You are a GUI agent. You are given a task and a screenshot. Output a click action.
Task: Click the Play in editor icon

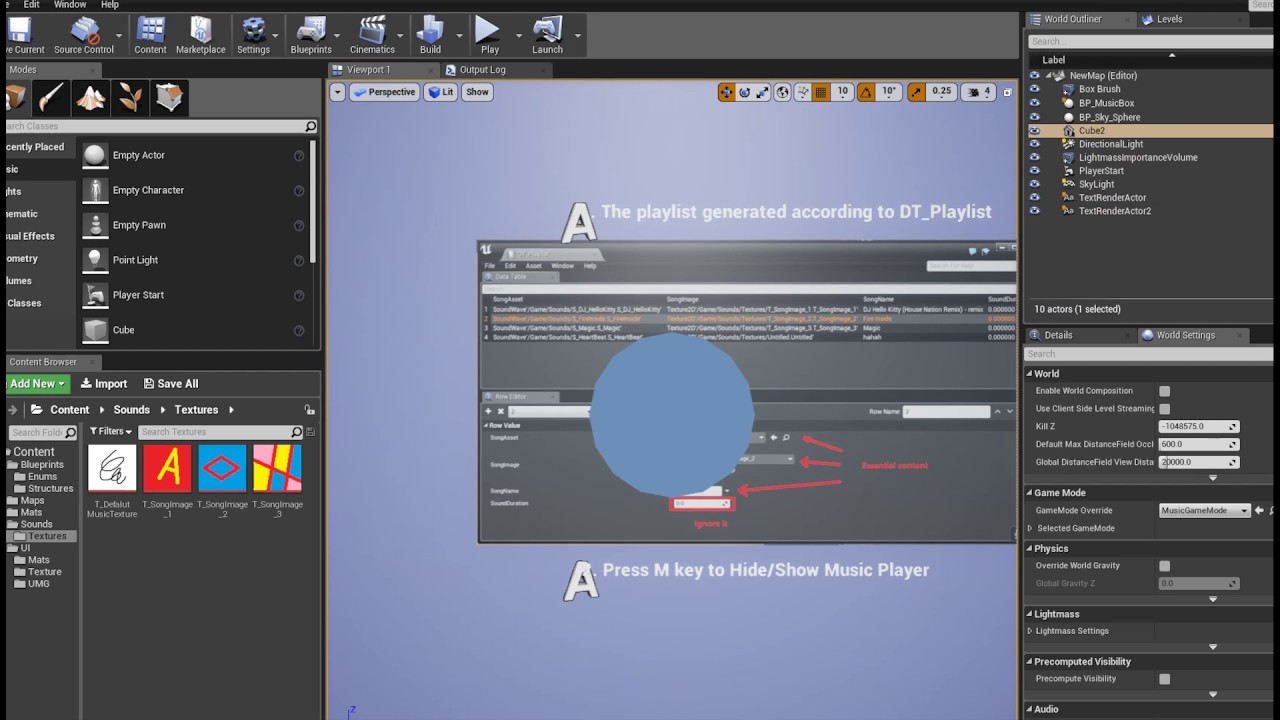coord(489,35)
